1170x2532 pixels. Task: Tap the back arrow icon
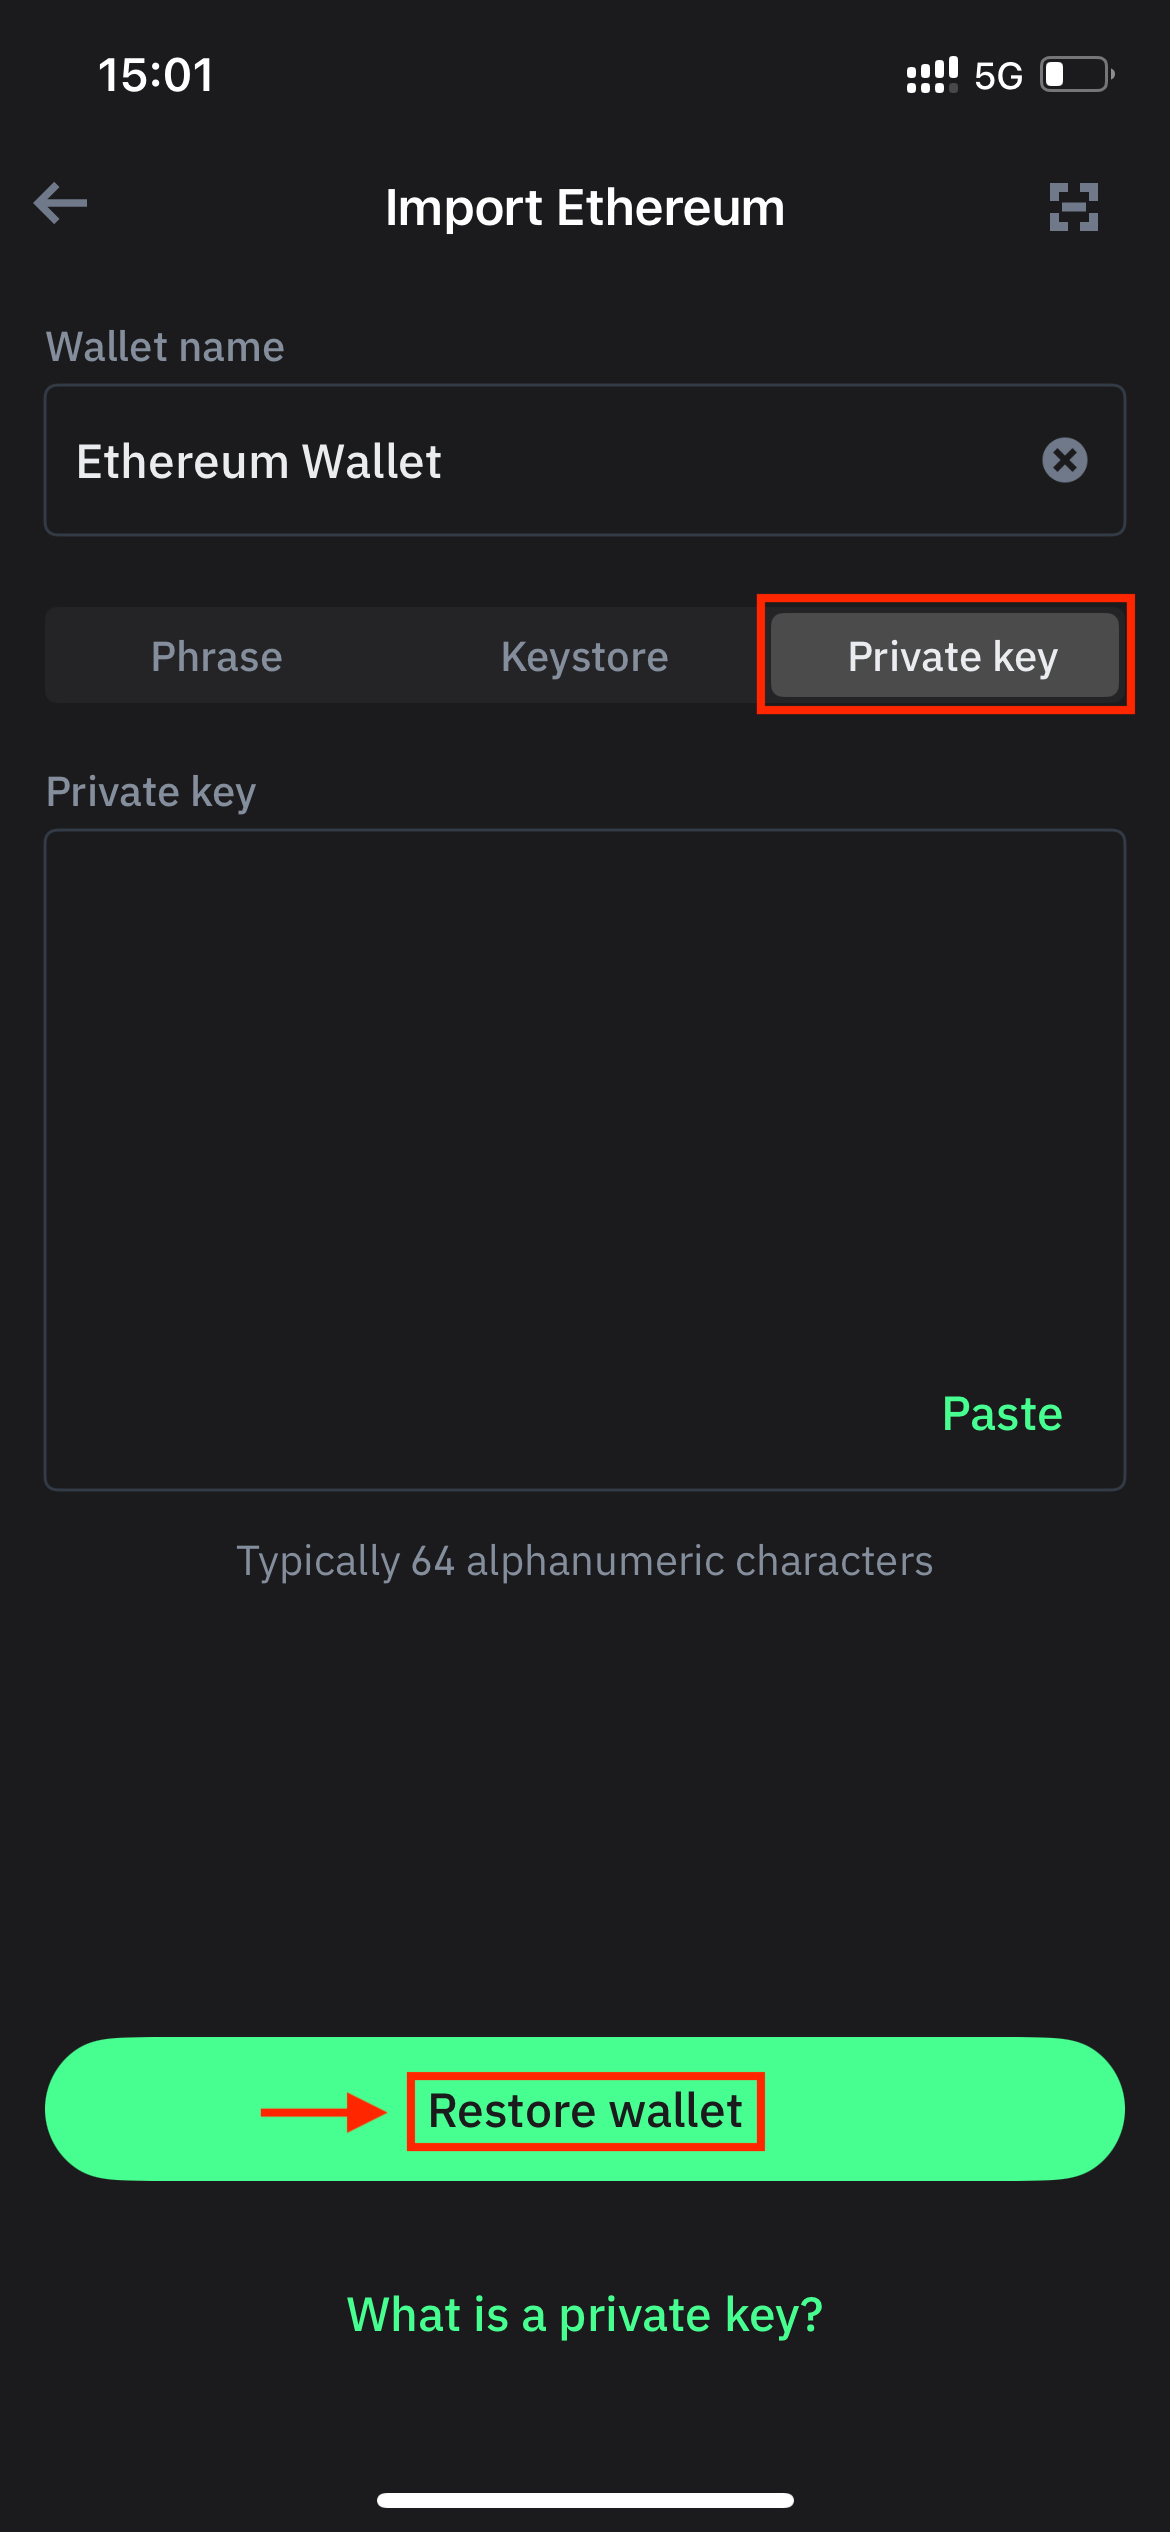pos(60,204)
